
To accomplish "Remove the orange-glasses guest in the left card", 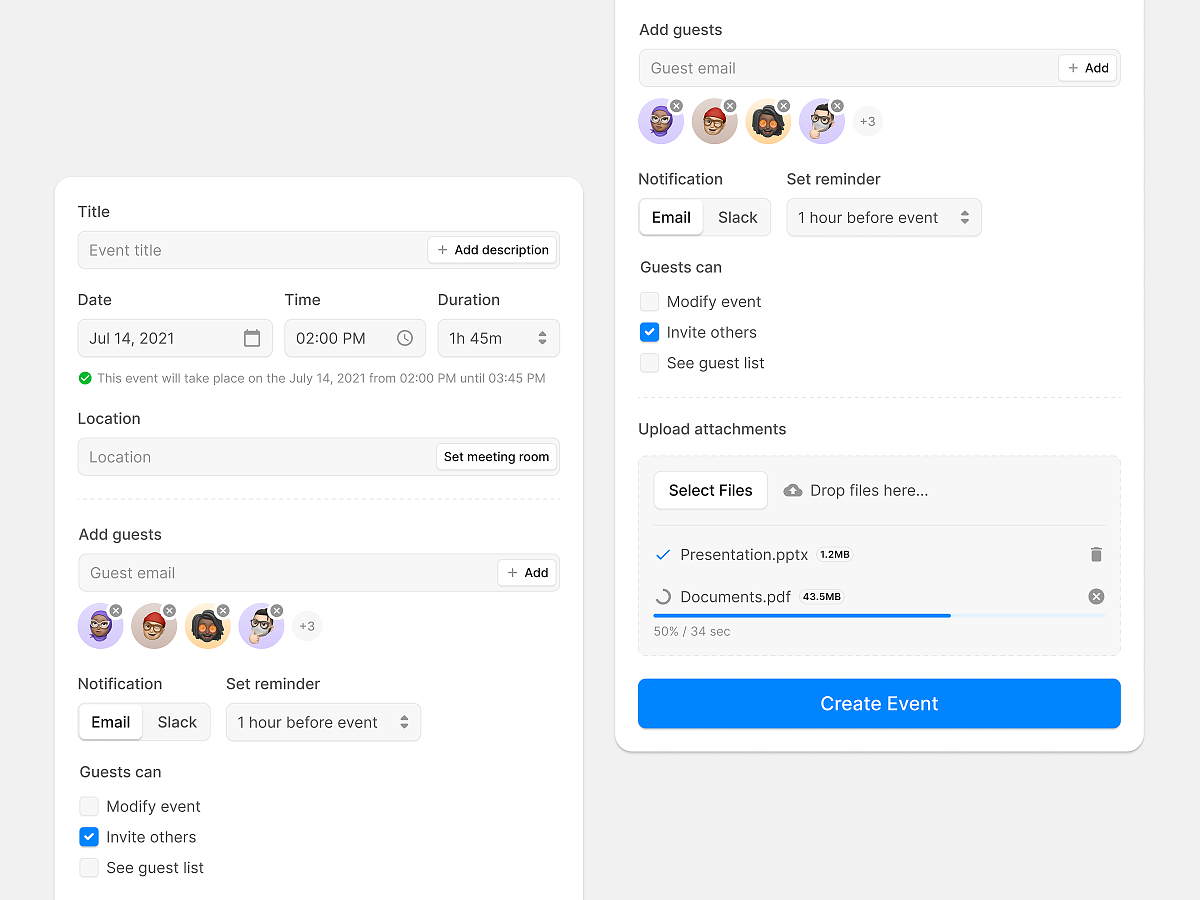I will (x=223, y=611).
